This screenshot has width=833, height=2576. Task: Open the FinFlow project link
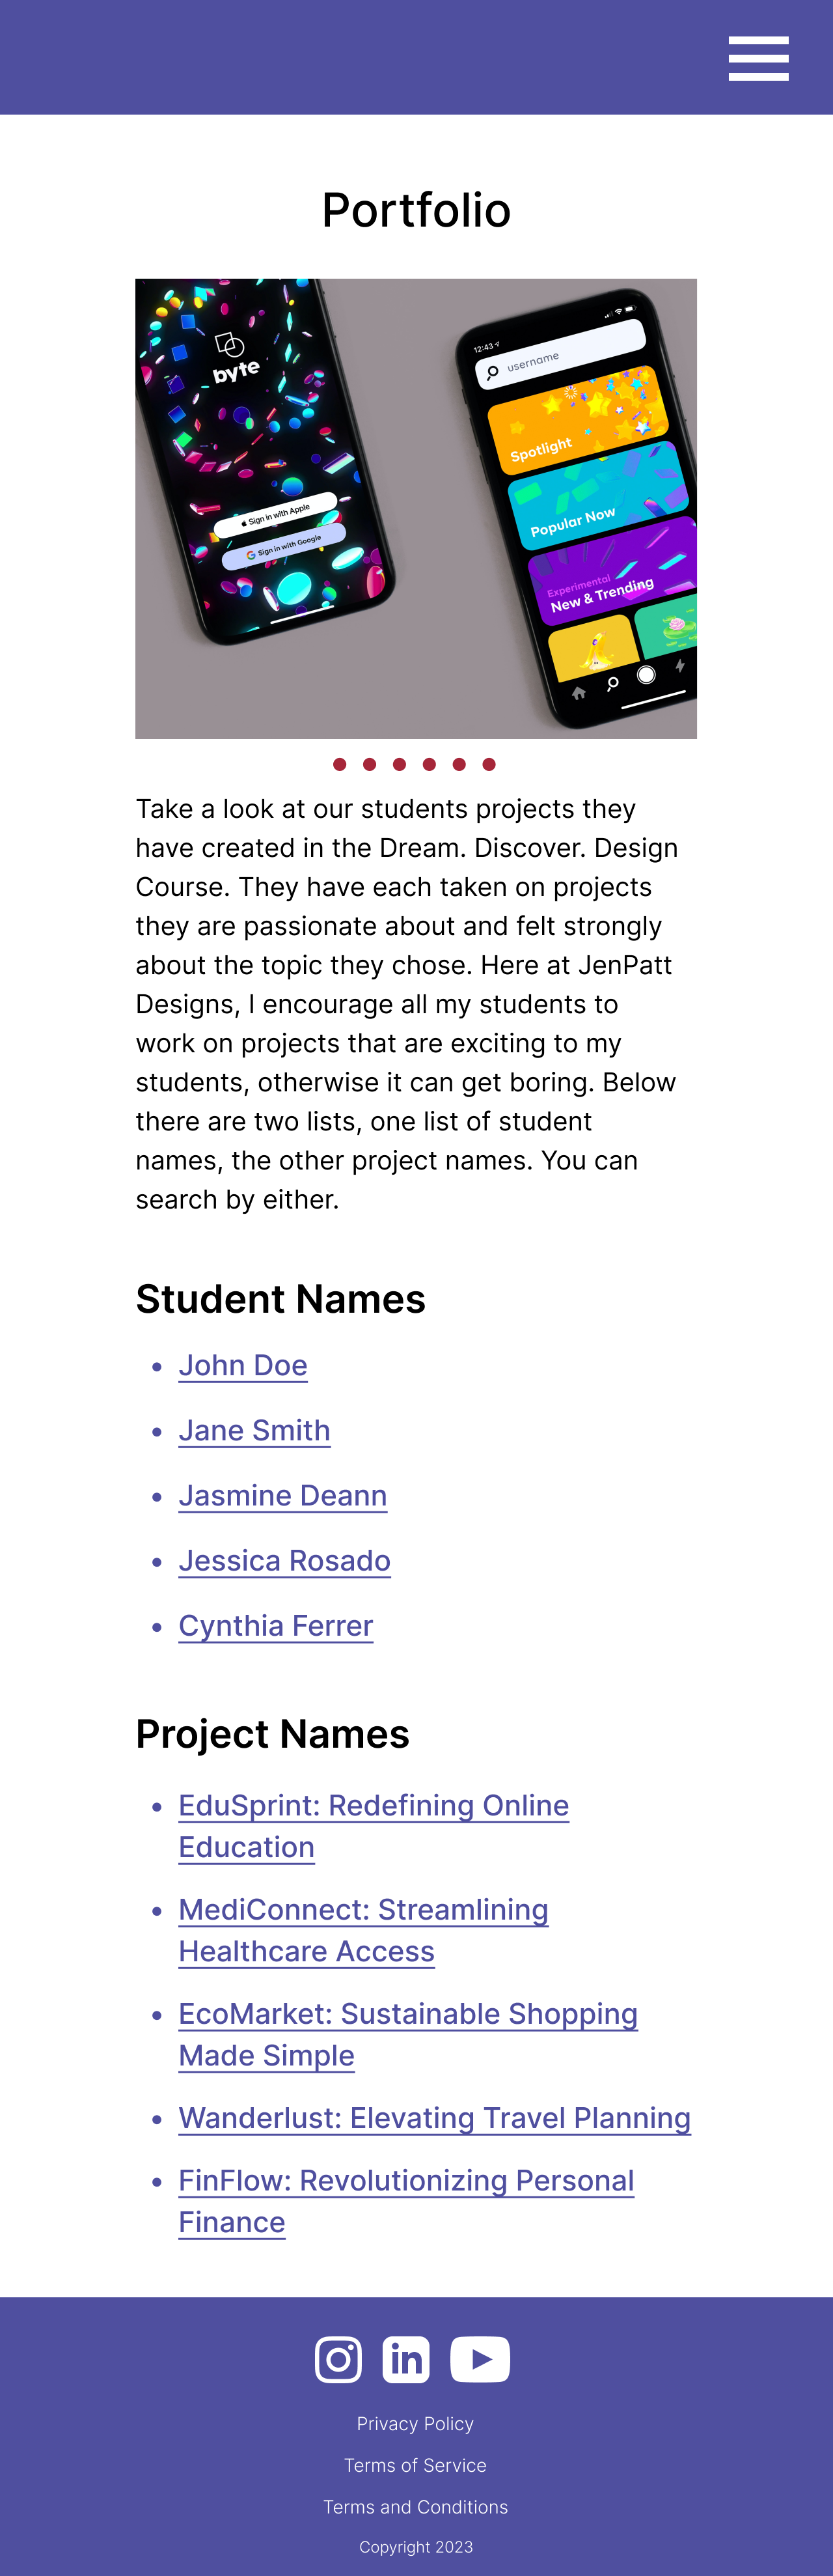pyautogui.click(x=406, y=2181)
